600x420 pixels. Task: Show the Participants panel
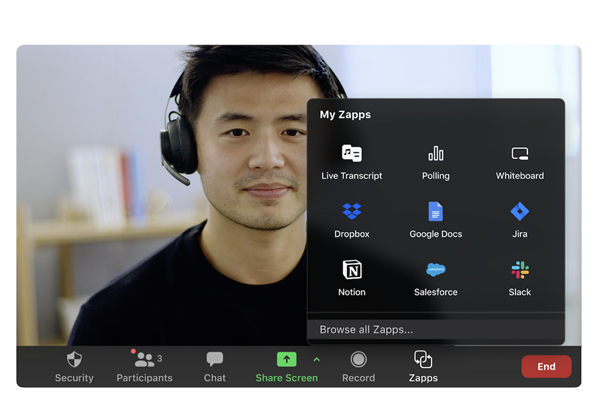[x=144, y=366]
